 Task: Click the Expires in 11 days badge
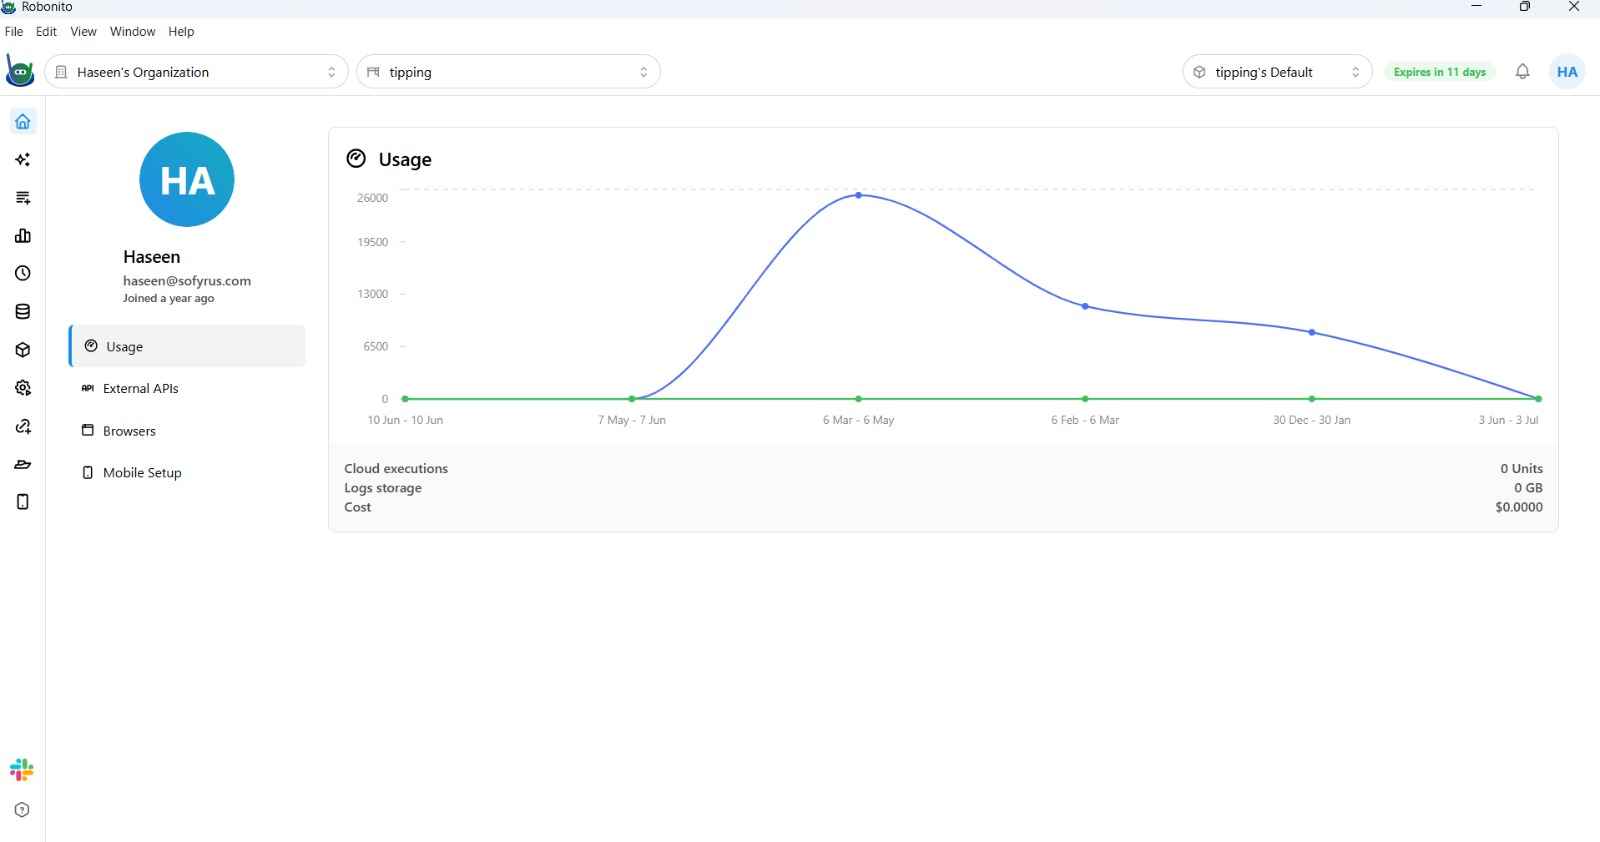(1439, 72)
